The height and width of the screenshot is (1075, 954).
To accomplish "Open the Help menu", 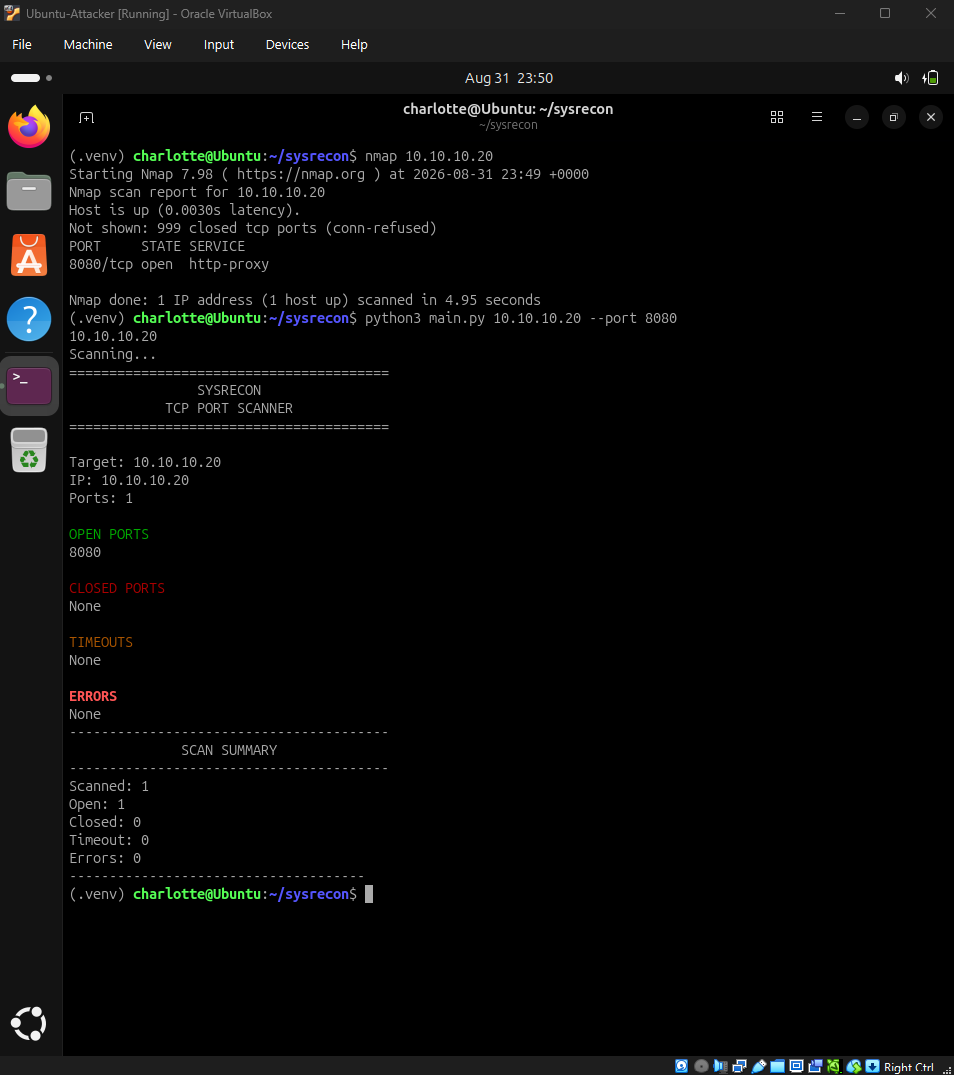I will click(x=354, y=45).
